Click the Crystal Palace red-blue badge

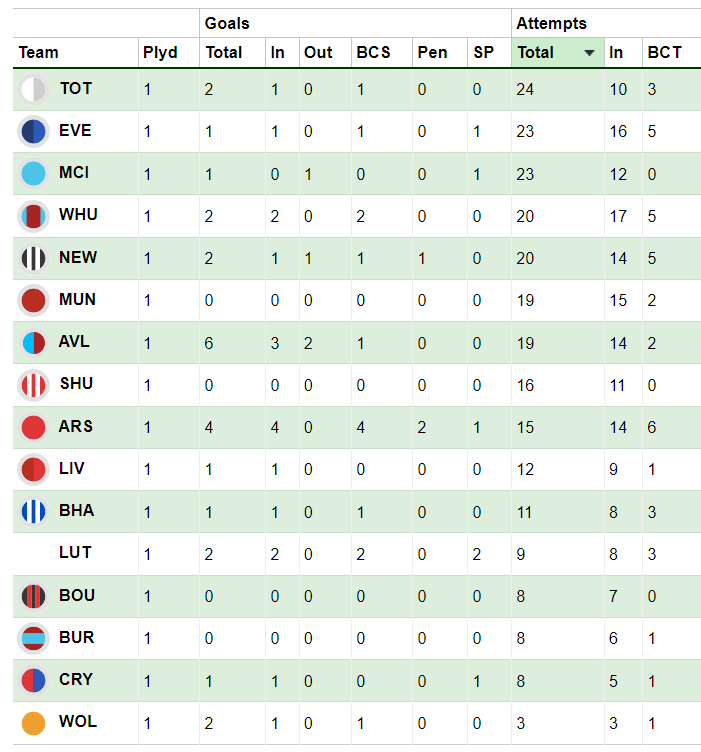click(33, 681)
